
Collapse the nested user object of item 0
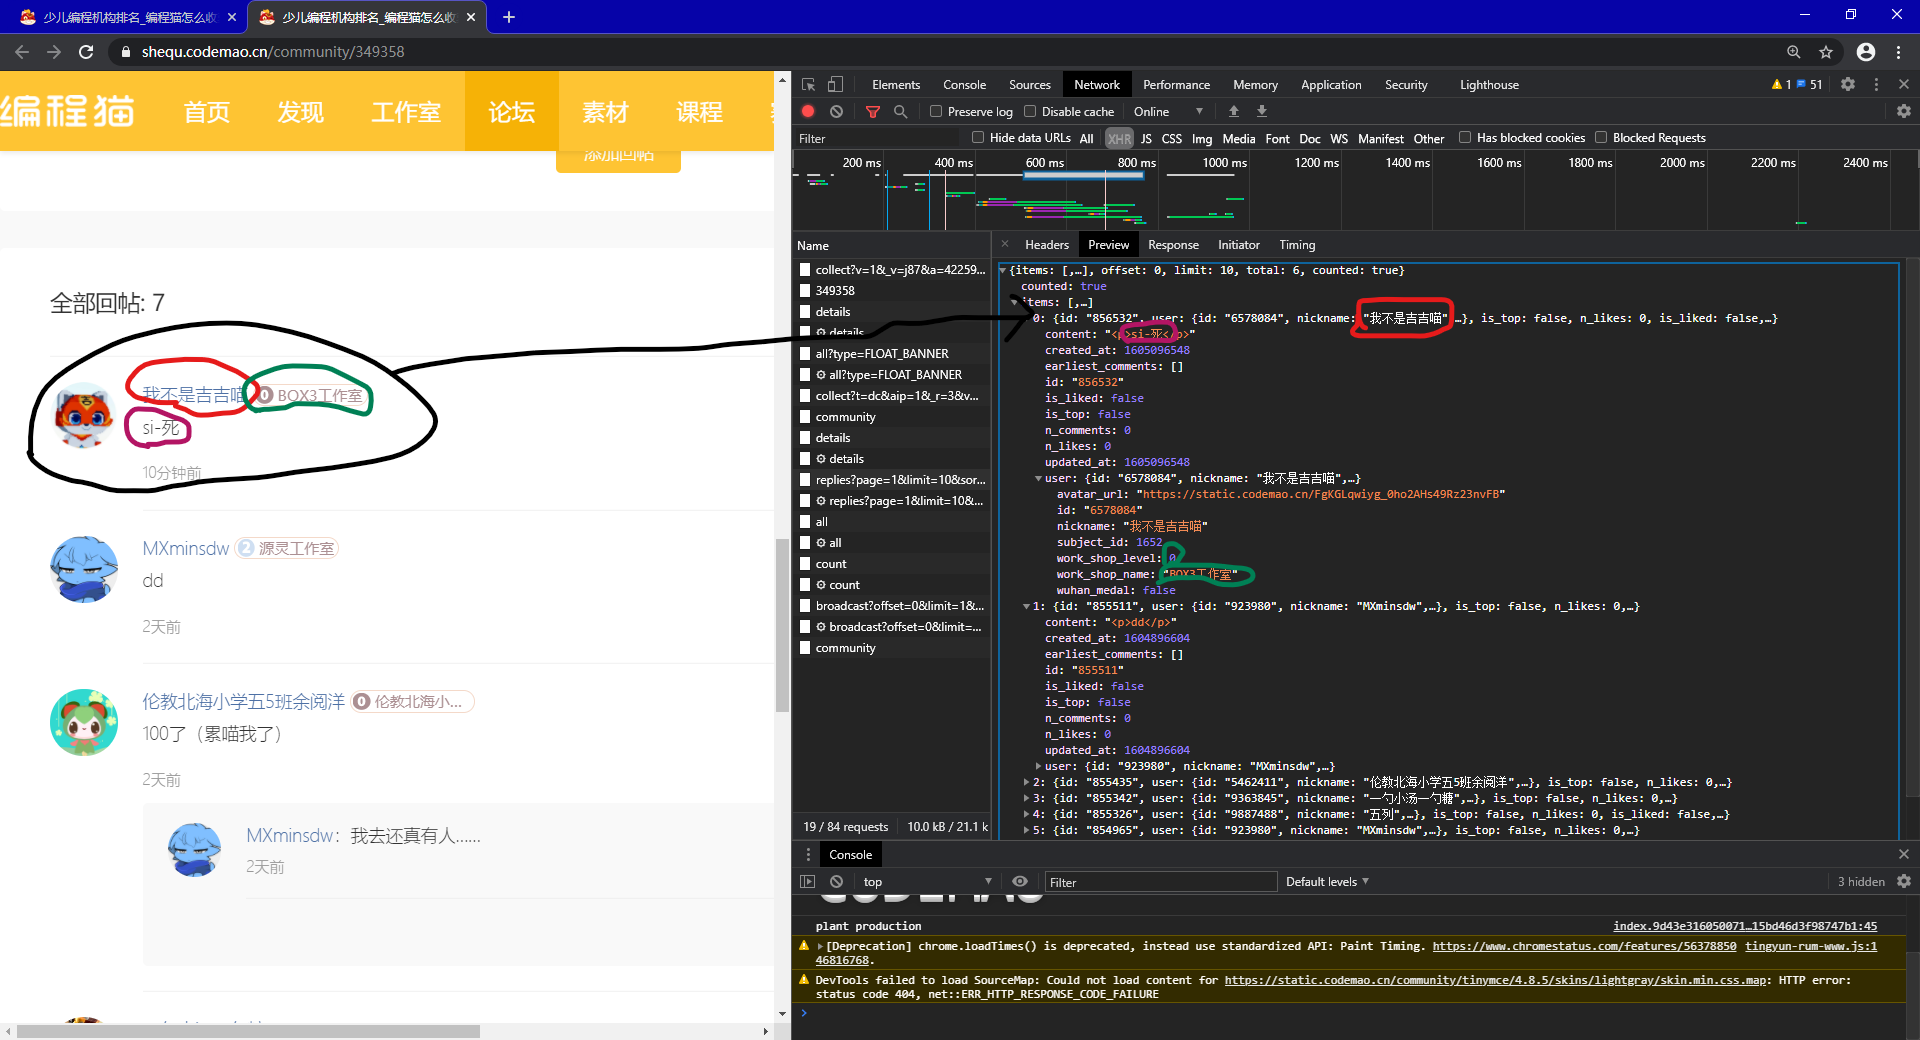pos(1038,479)
